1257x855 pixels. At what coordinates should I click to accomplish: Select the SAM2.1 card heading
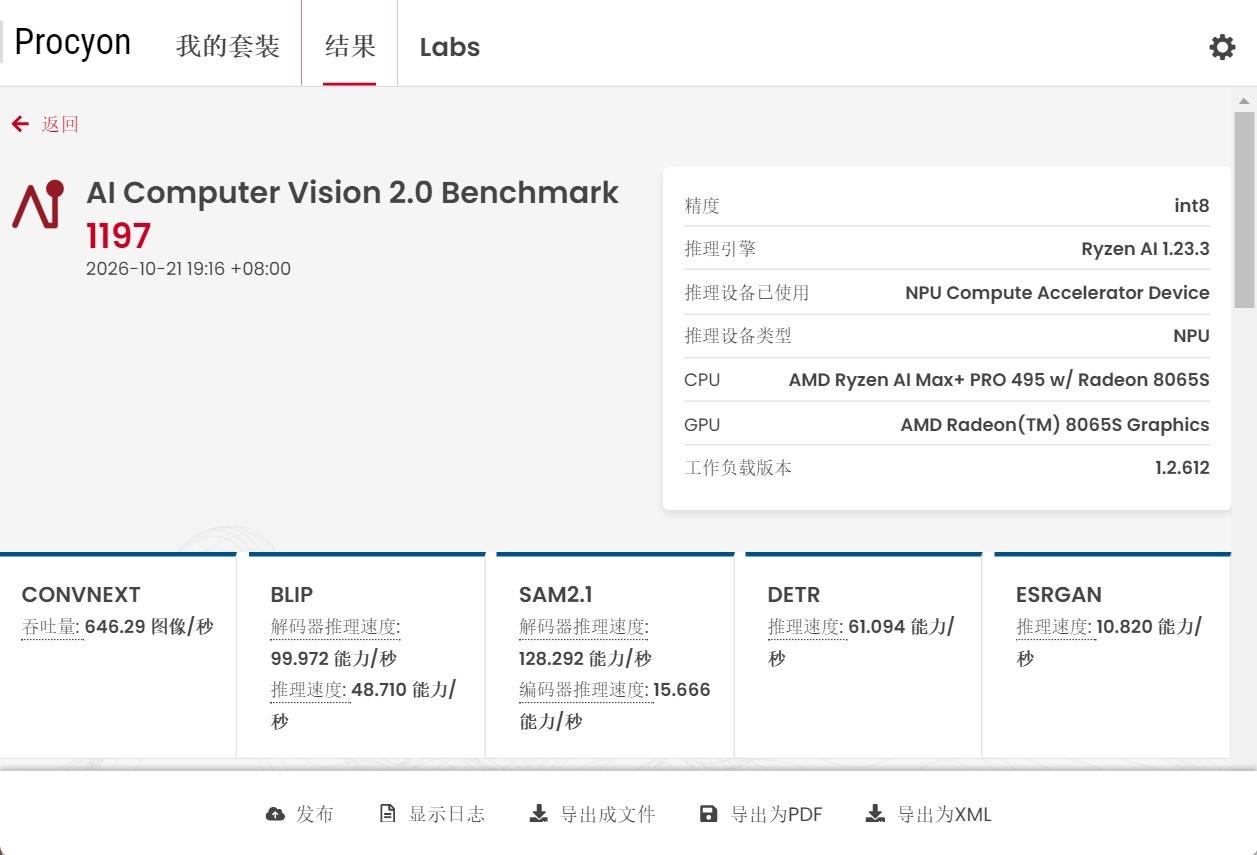pos(556,595)
